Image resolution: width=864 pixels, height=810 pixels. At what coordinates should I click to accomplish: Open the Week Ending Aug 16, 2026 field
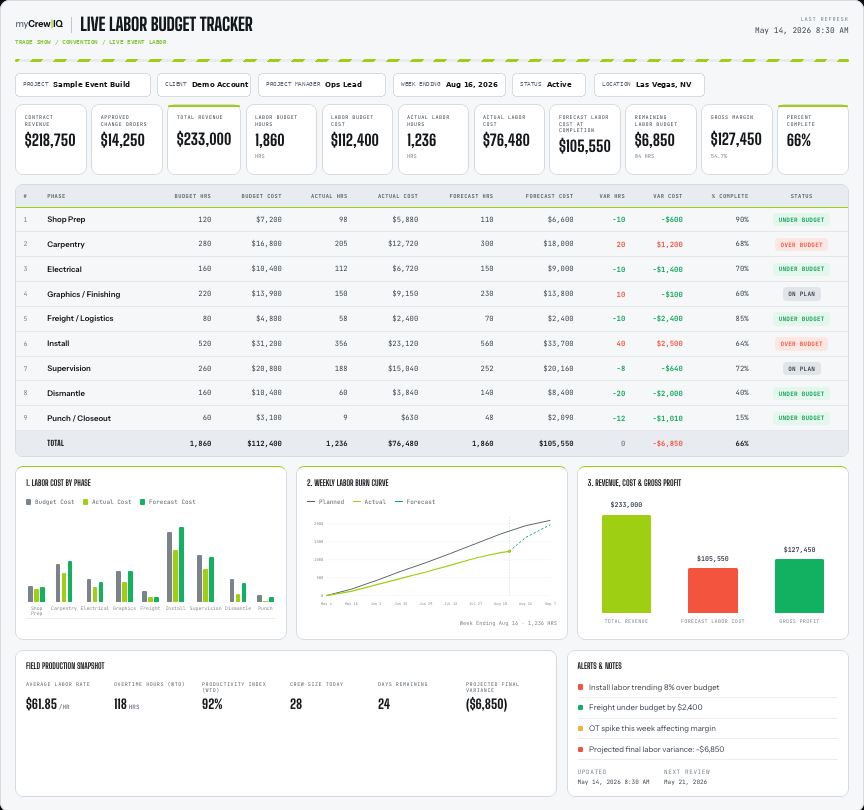click(449, 85)
